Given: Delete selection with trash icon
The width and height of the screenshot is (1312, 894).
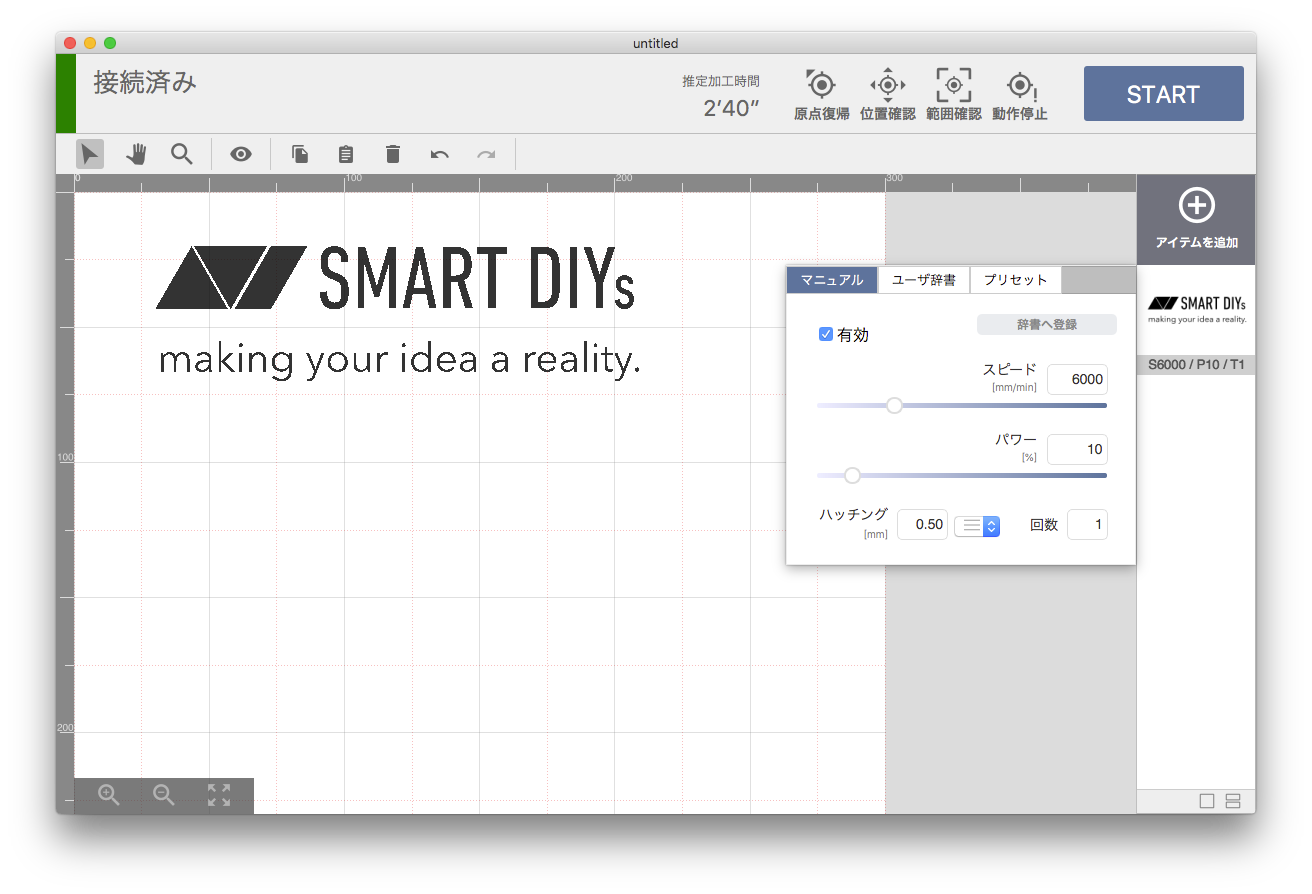Looking at the screenshot, I should coord(393,154).
